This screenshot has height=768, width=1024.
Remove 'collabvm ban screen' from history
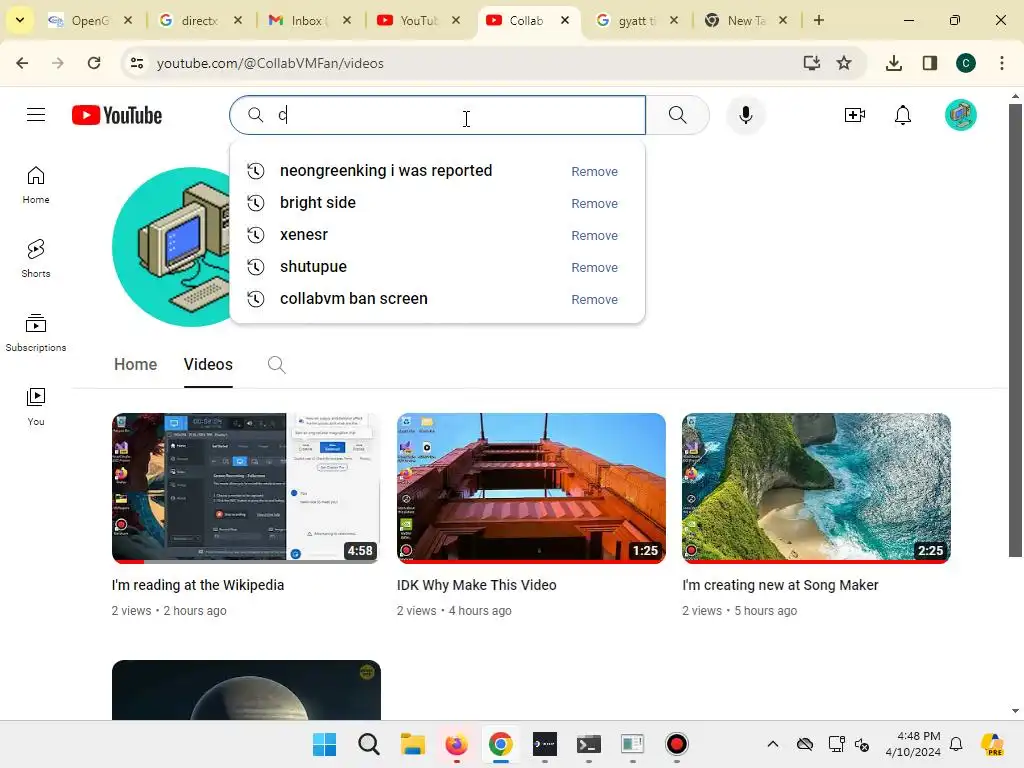coord(594,299)
